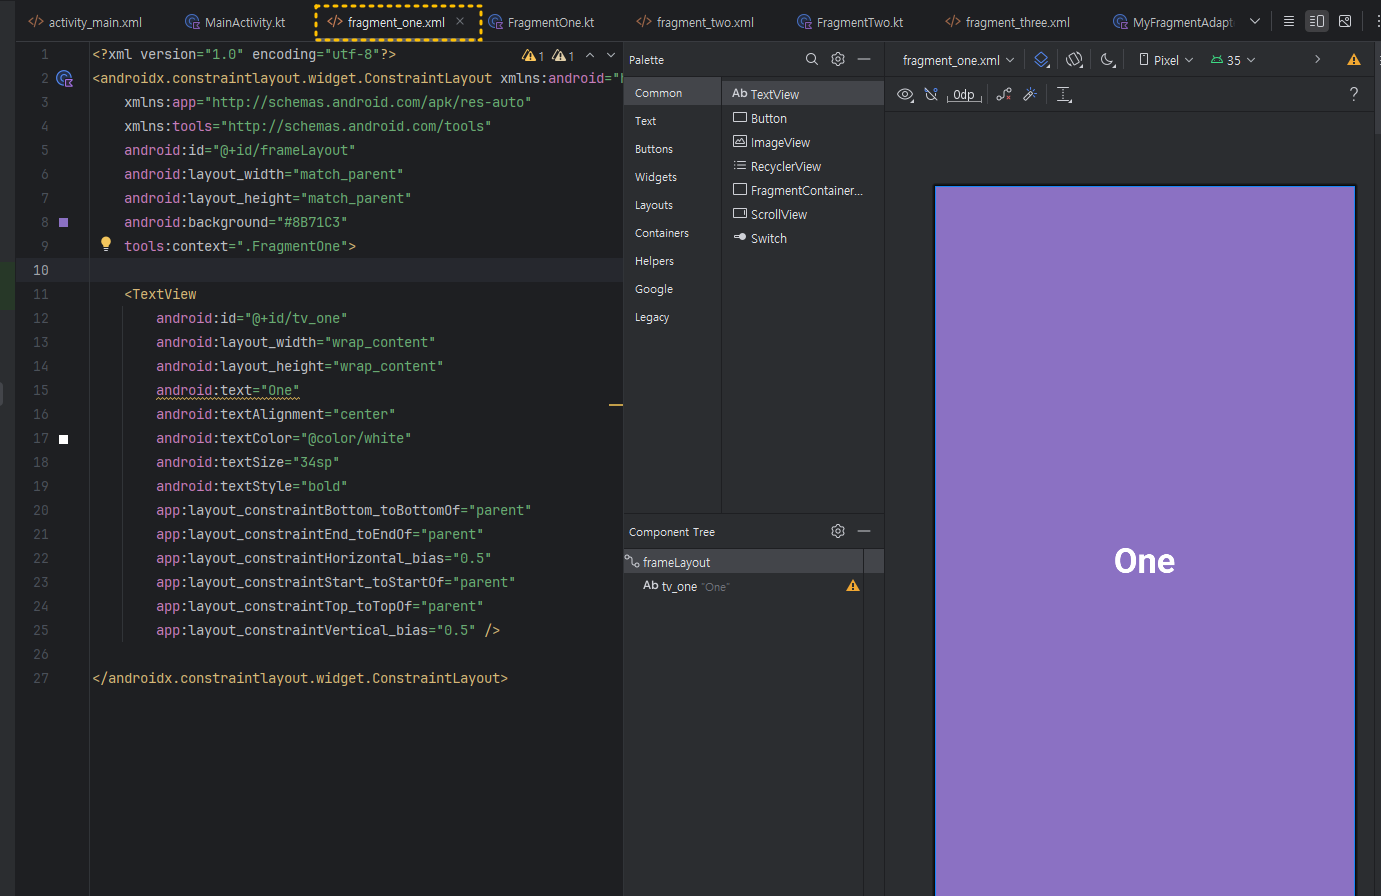This screenshot has height=896, width=1381.
Task: Select the Containers palette category
Action: point(672,233)
